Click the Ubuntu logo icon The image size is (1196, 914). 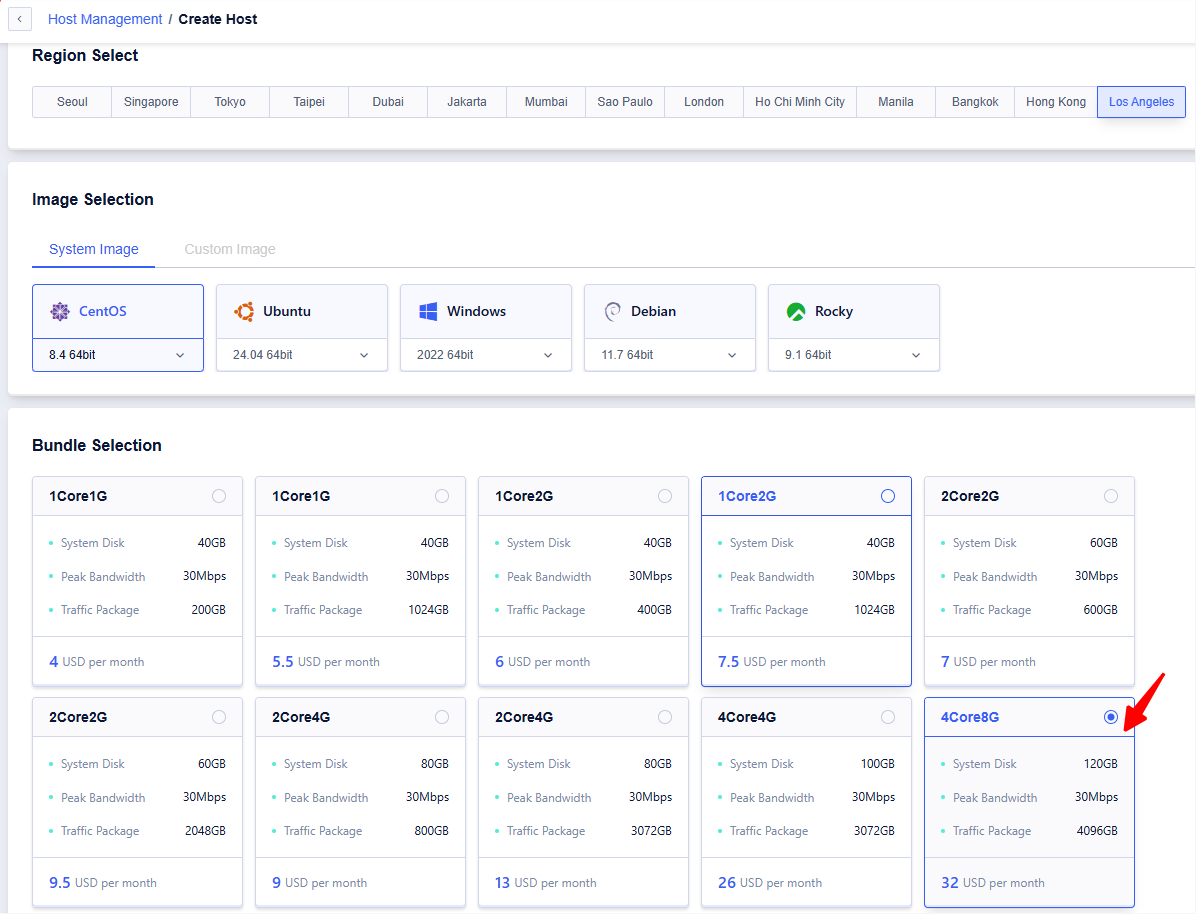244,311
